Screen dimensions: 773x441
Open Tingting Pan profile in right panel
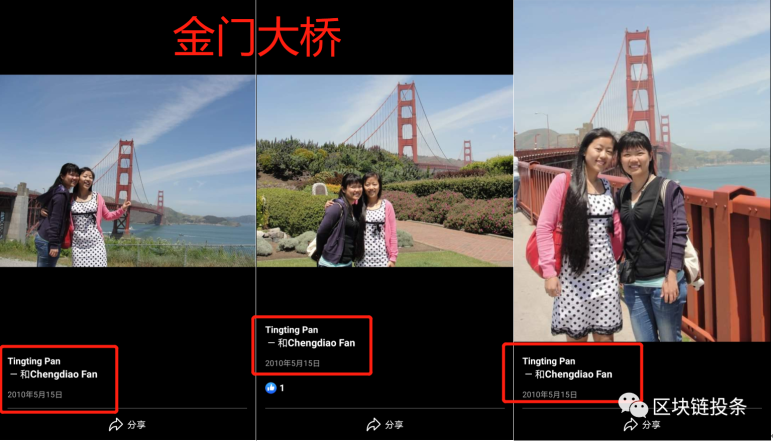tap(549, 361)
